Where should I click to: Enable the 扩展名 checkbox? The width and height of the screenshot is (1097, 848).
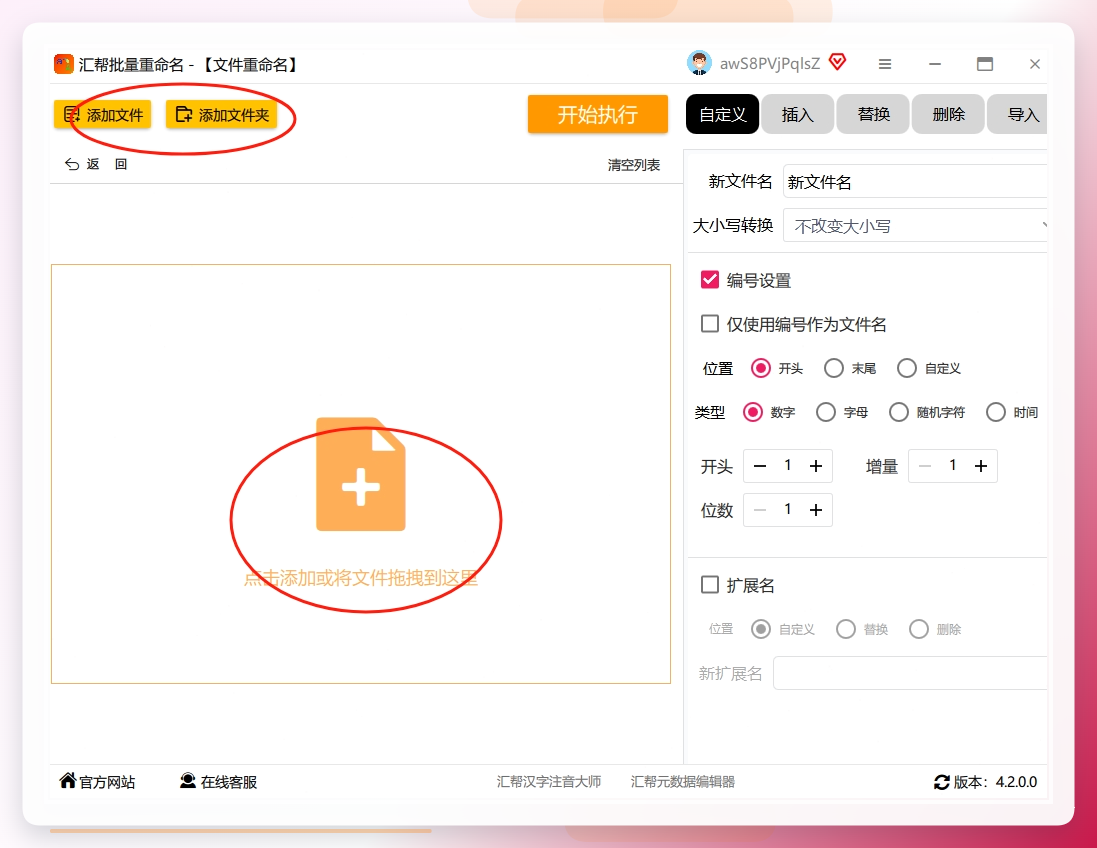(709, 584)
